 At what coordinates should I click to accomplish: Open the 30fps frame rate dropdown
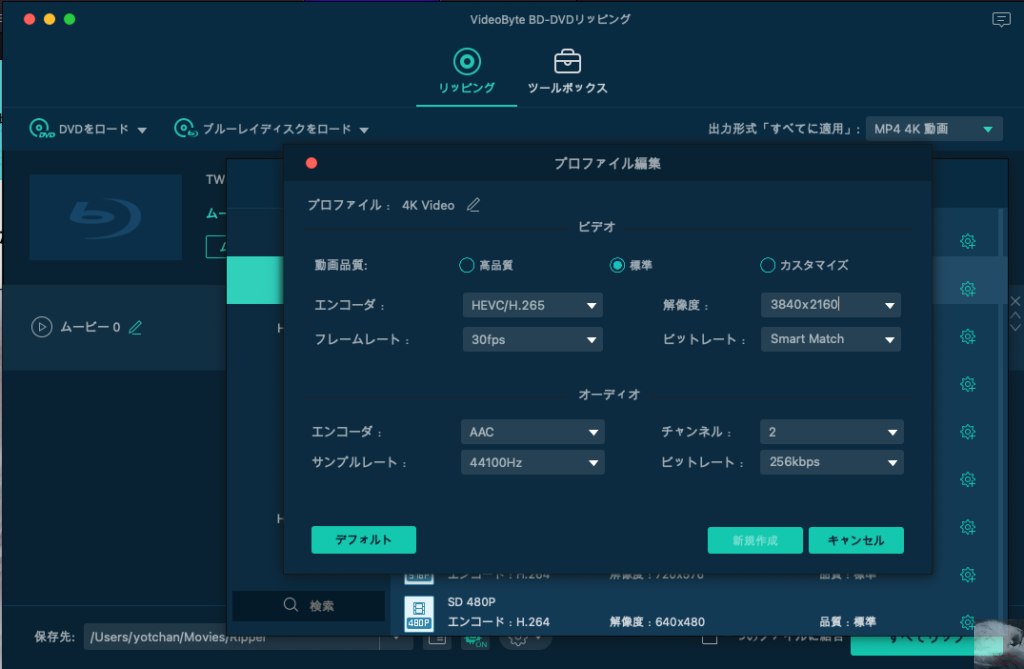click(532, 340)
